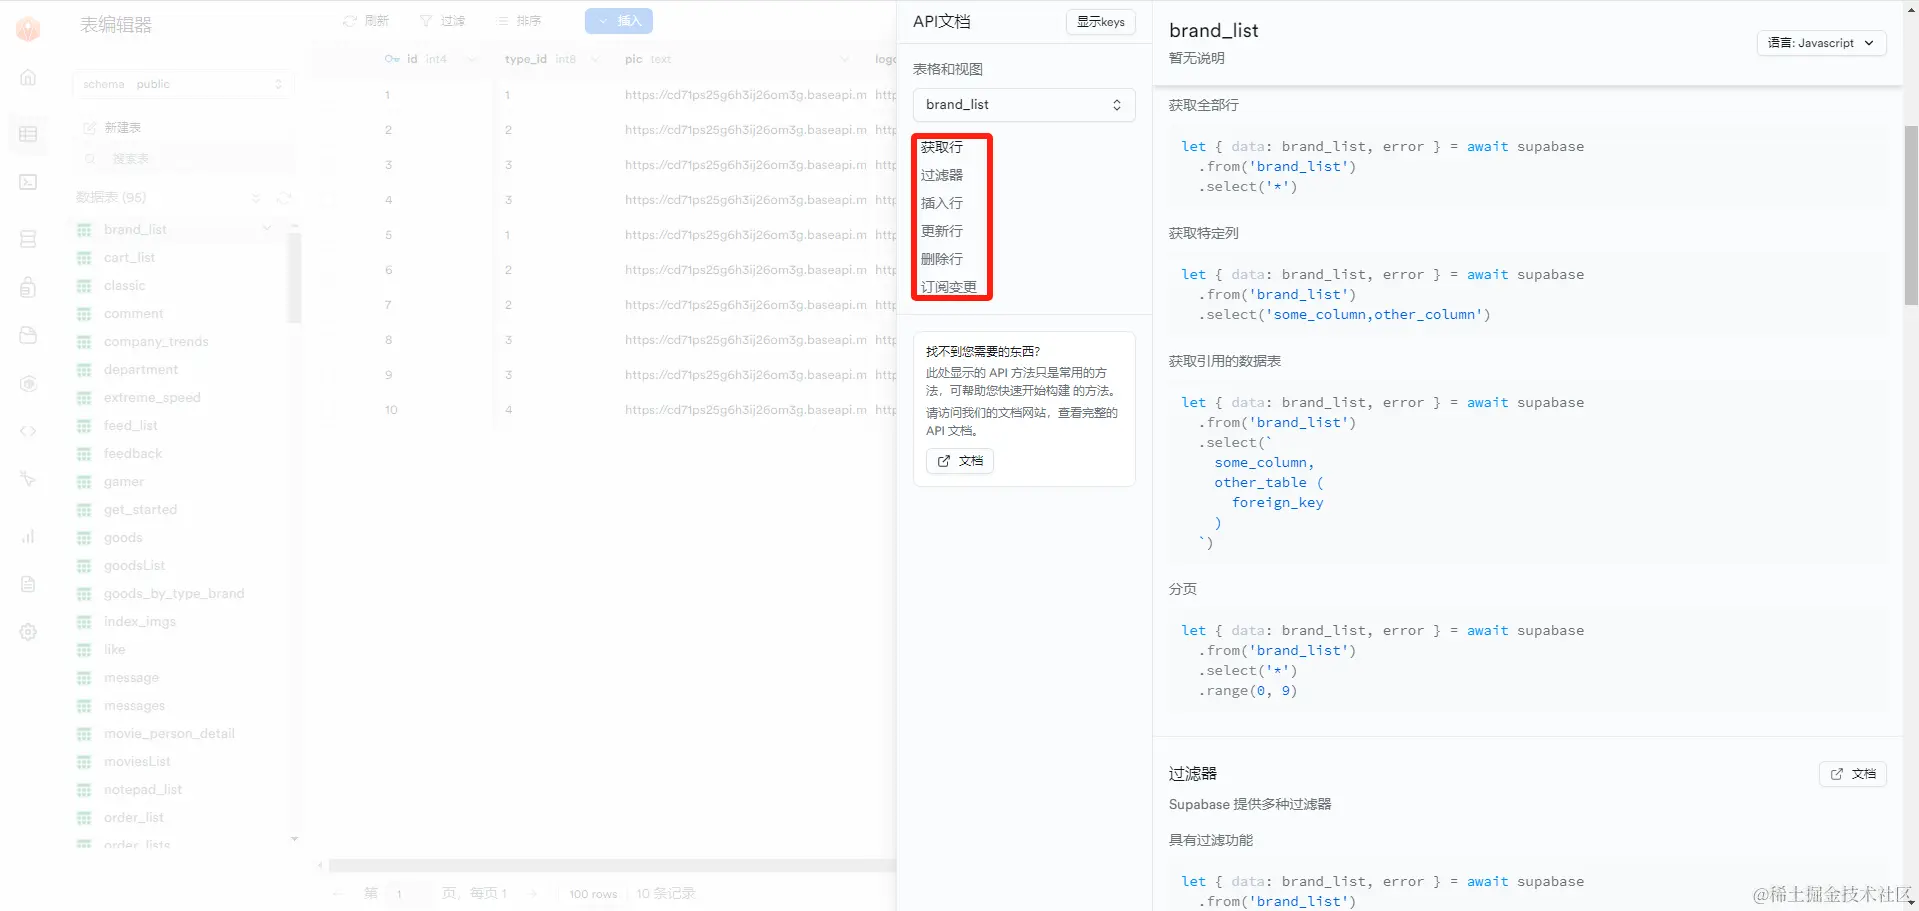Jump to the 过滤器 section
The height and width of the screenshot is (911, 1919).
tap(942, 175)
